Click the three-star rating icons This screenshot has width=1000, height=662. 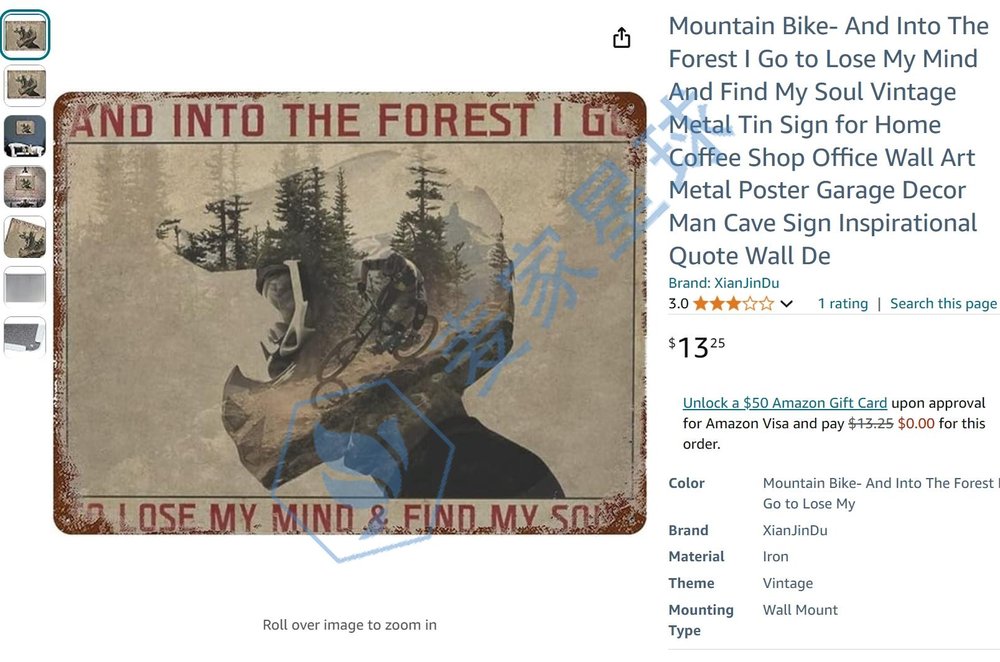pos(733,304)
